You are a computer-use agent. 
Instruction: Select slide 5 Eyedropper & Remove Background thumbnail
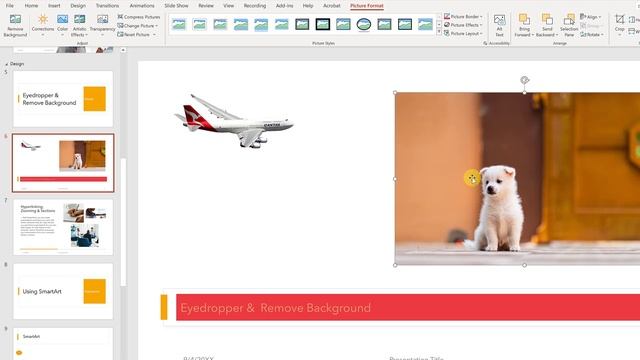tap(63, 99)
